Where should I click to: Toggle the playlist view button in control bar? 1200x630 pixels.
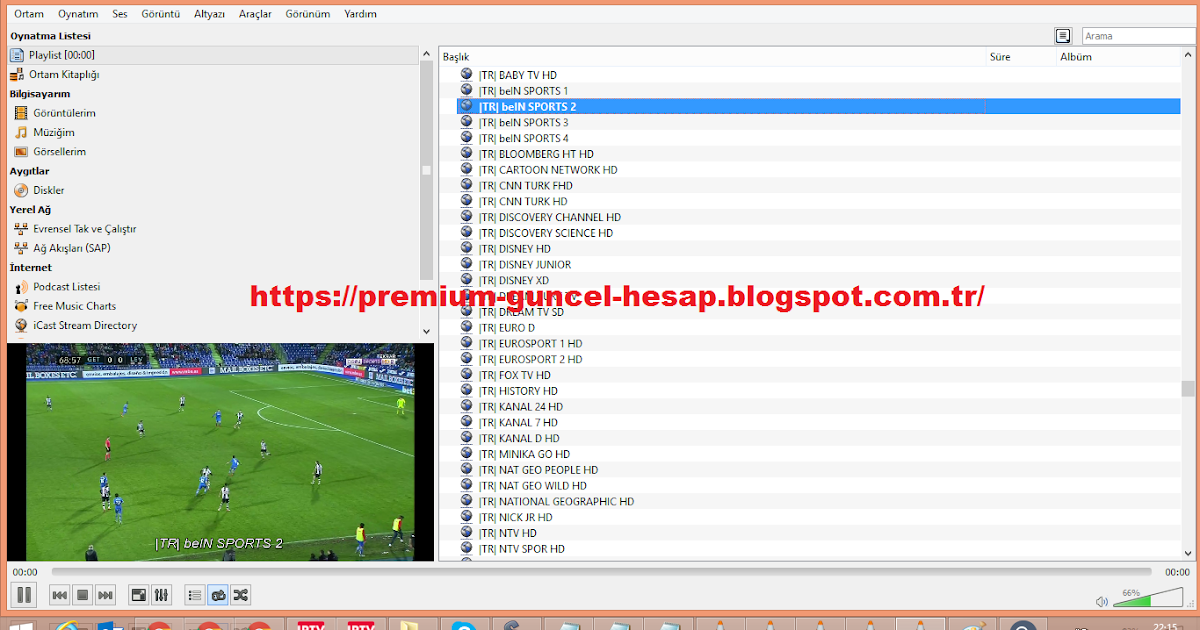click(195, 595)
